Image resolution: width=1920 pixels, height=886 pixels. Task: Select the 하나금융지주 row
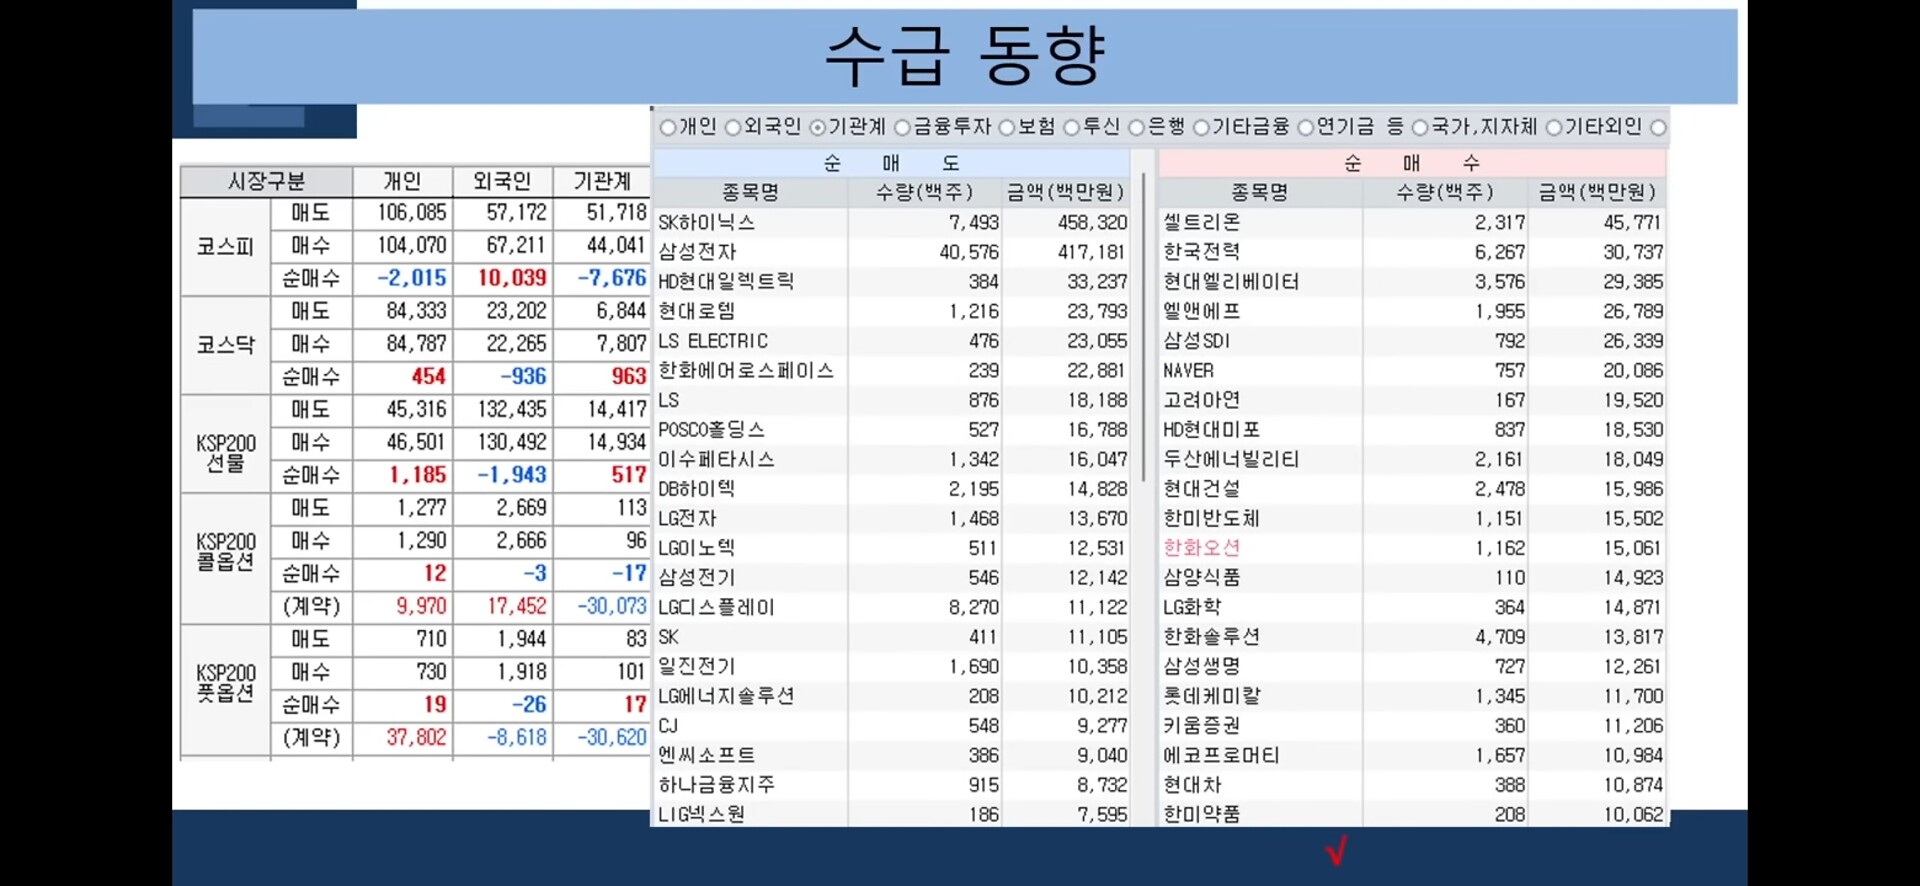(x=892, y=785)
